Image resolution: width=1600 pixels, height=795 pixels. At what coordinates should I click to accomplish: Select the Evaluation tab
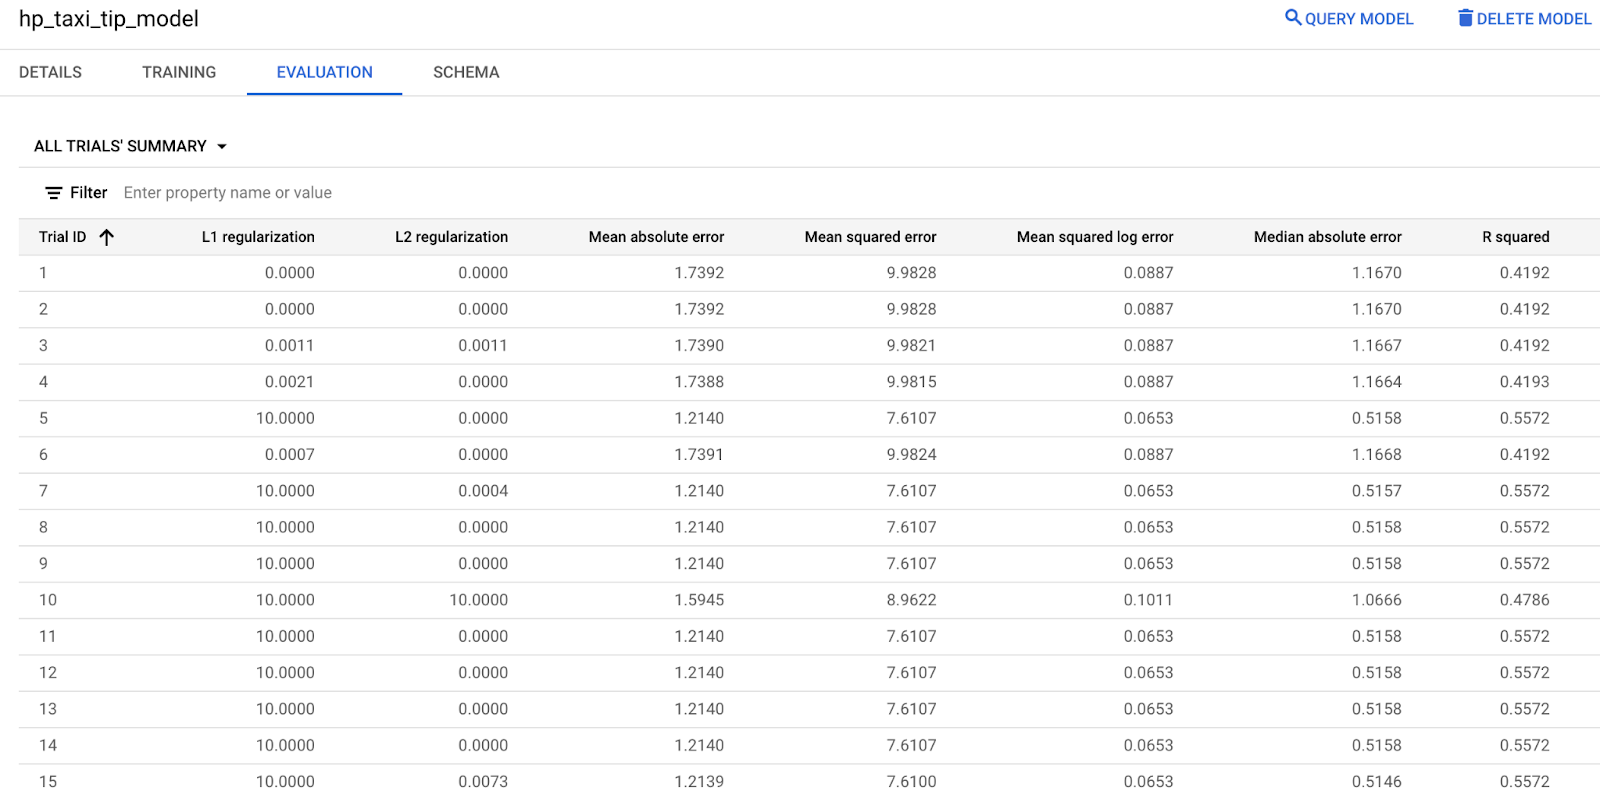point(324,72)
